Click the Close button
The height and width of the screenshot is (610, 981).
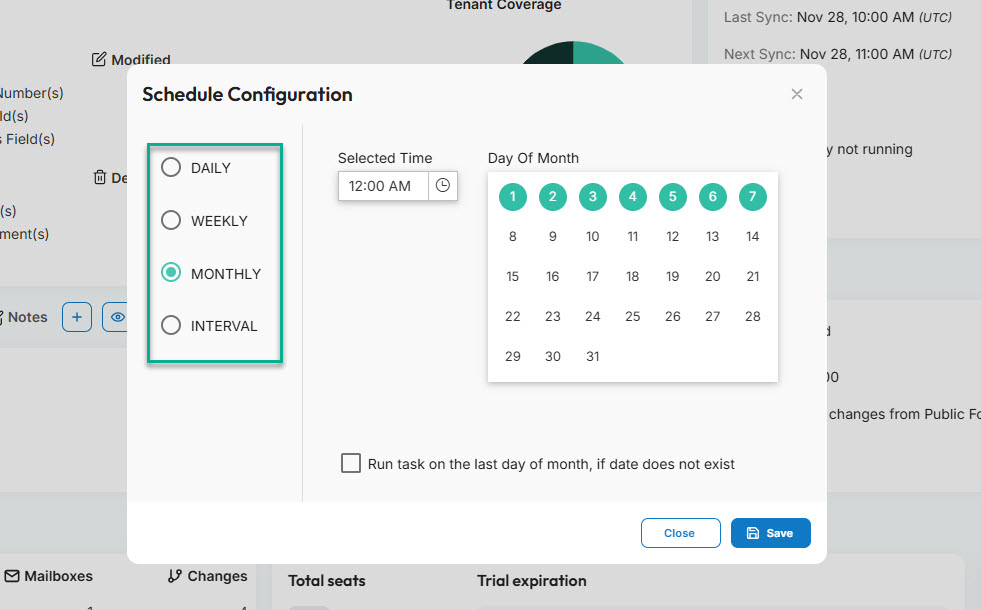tap(680, 533)
